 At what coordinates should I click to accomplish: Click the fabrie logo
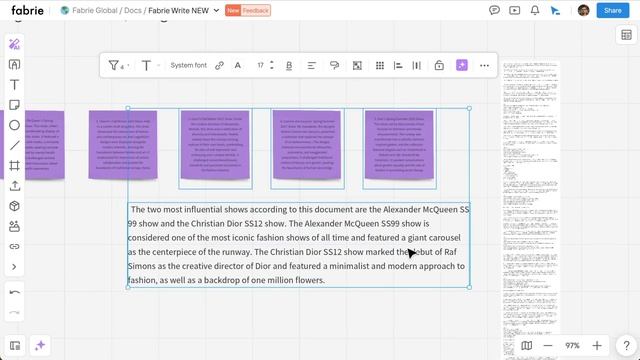27,10
